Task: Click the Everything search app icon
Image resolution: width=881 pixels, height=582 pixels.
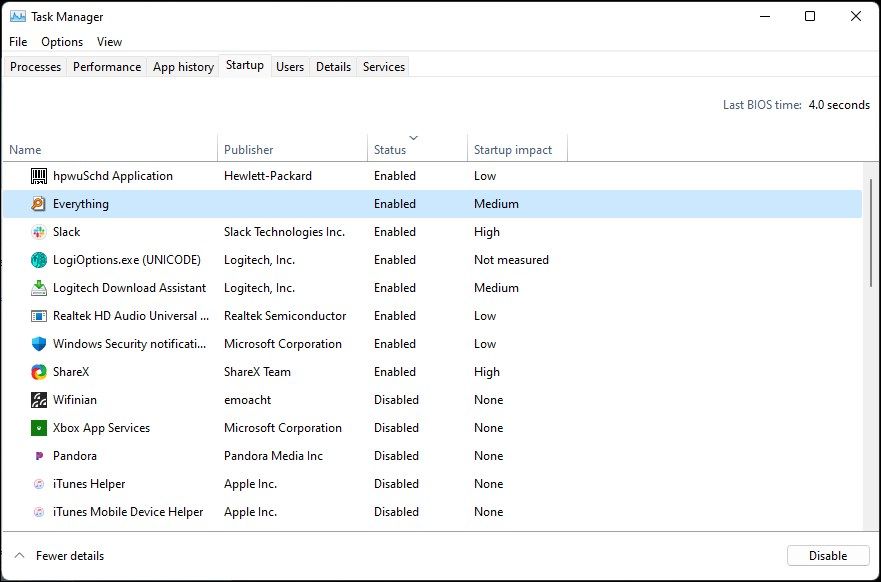Action: click(x=37, y=203)
